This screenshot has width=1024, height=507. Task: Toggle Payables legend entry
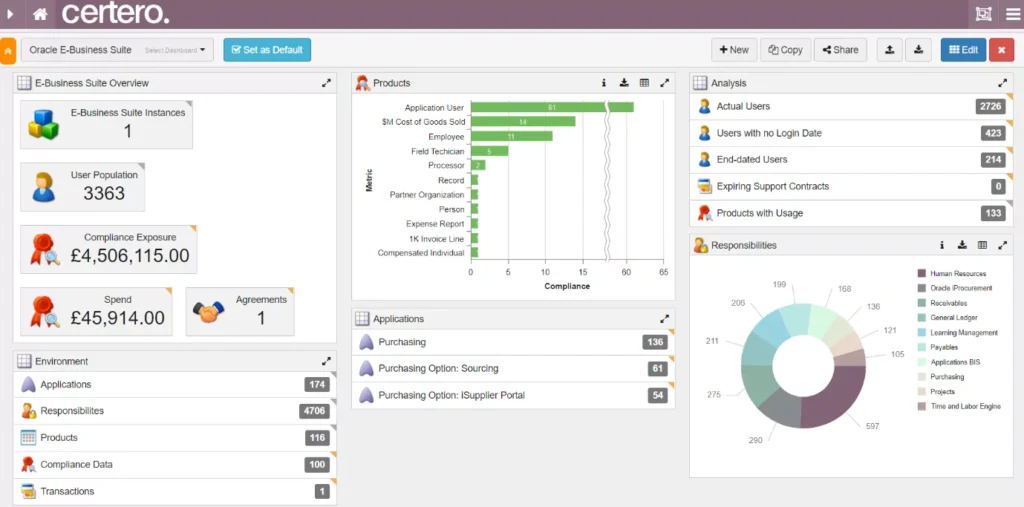tap(938, 348)
